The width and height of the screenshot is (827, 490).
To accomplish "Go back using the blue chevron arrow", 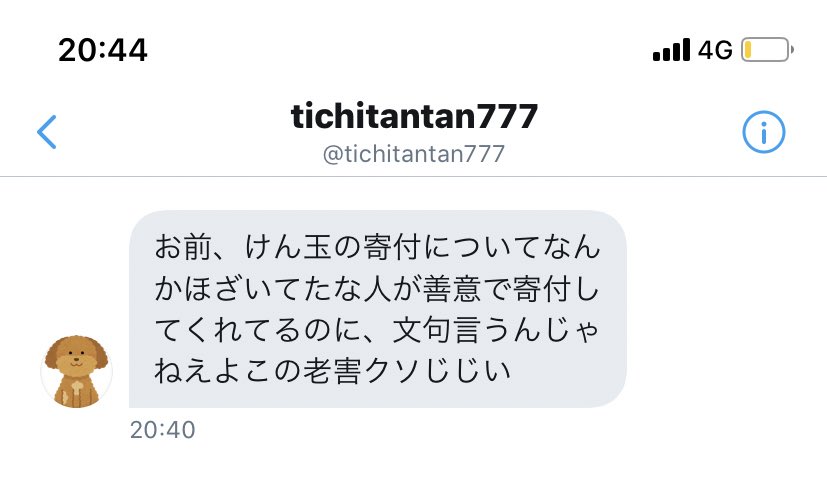I will pos(46,132).
